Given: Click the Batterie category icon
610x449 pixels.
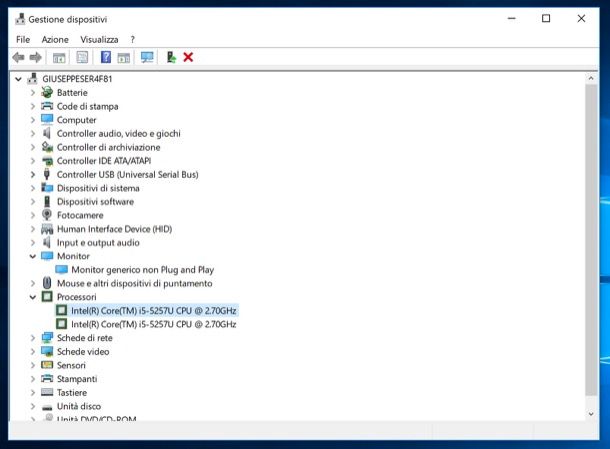Looking at the screenshot, I should pos(47,93).
